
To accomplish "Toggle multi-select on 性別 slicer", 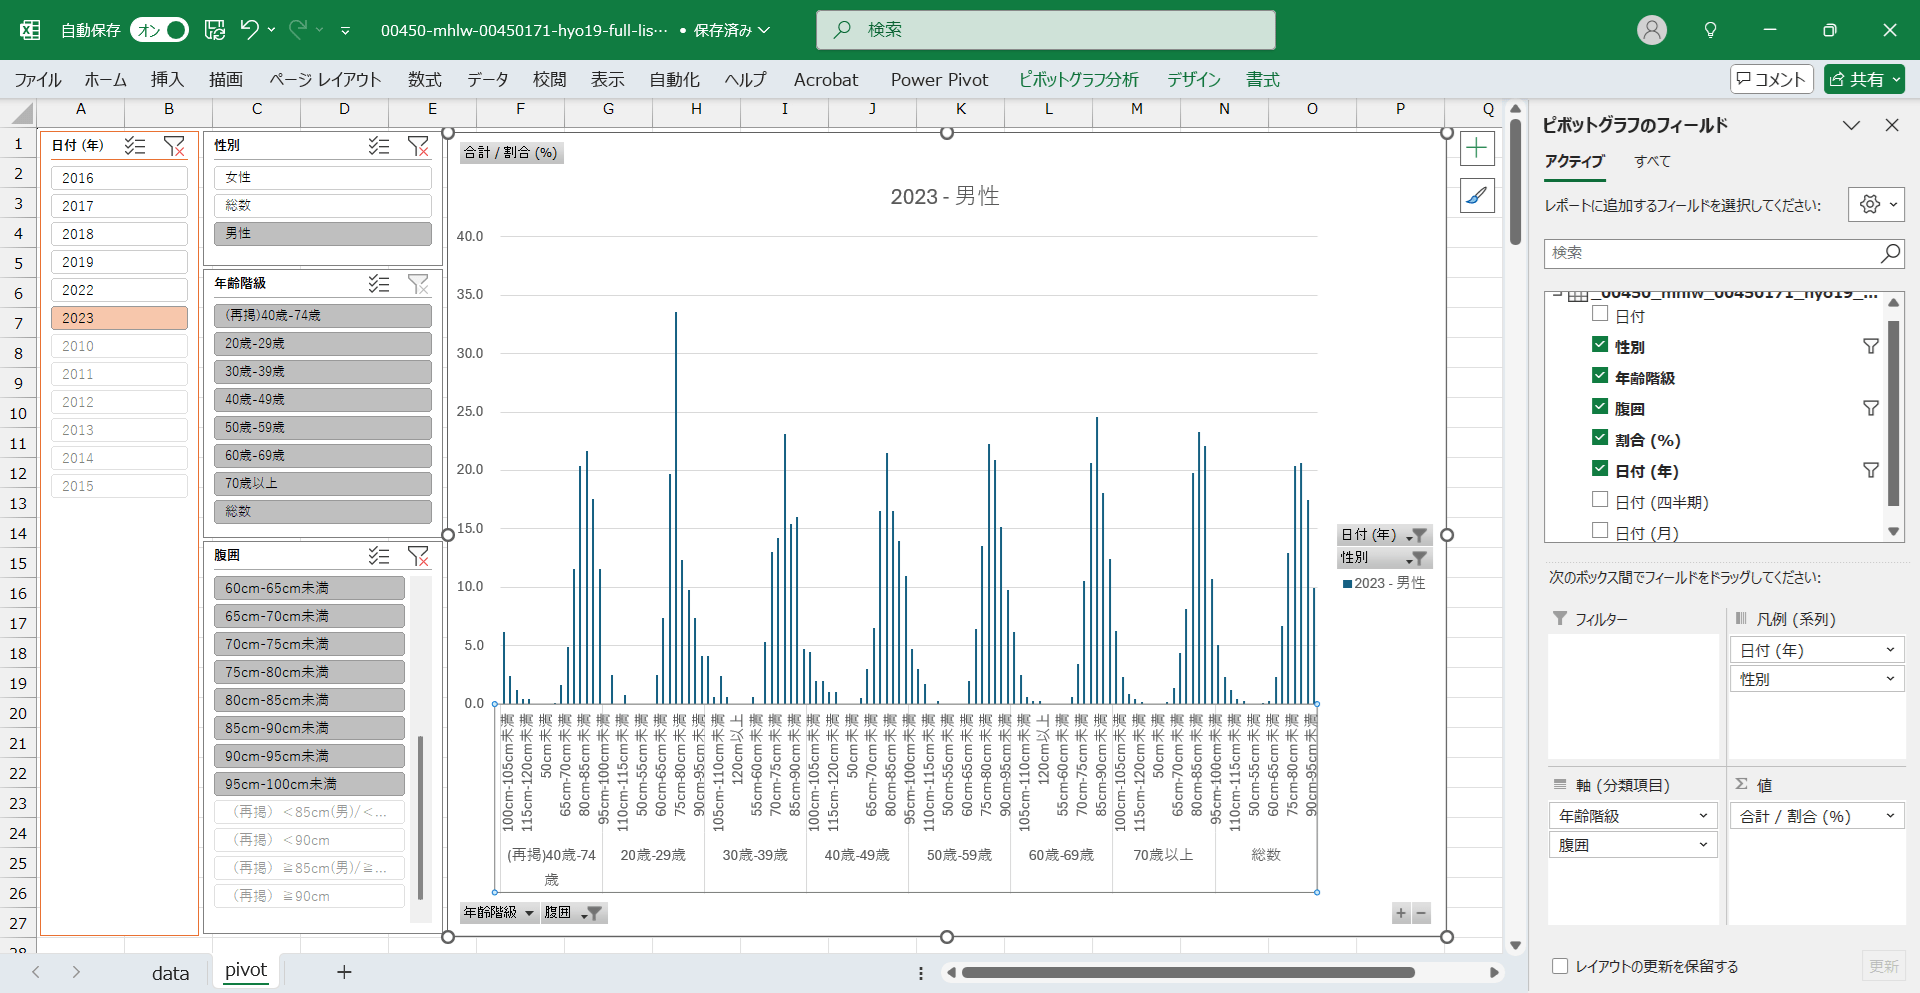I will point(379,146).
